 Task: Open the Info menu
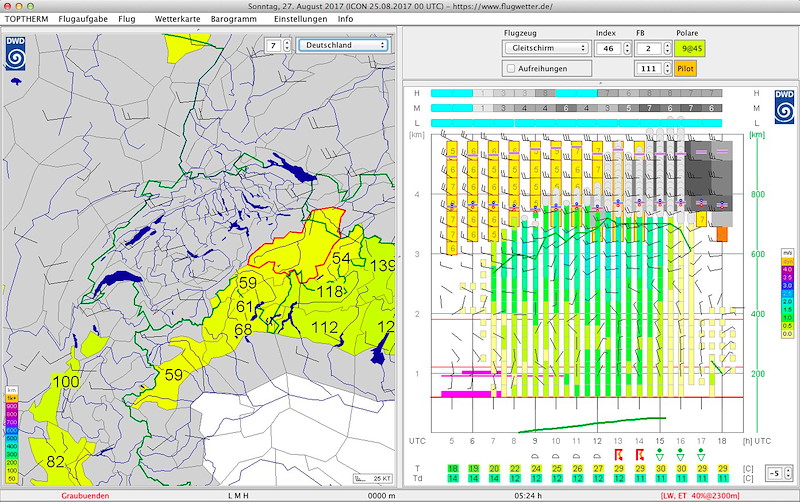click(x=345, y=19)
